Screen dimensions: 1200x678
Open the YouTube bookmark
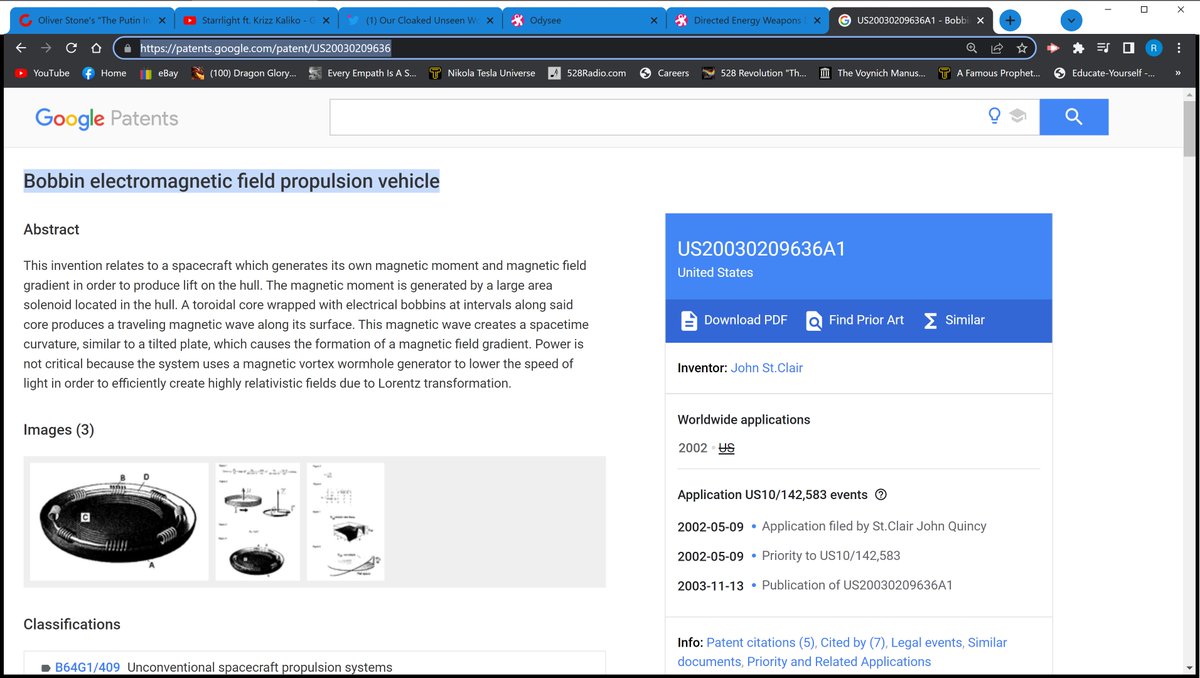42,73
